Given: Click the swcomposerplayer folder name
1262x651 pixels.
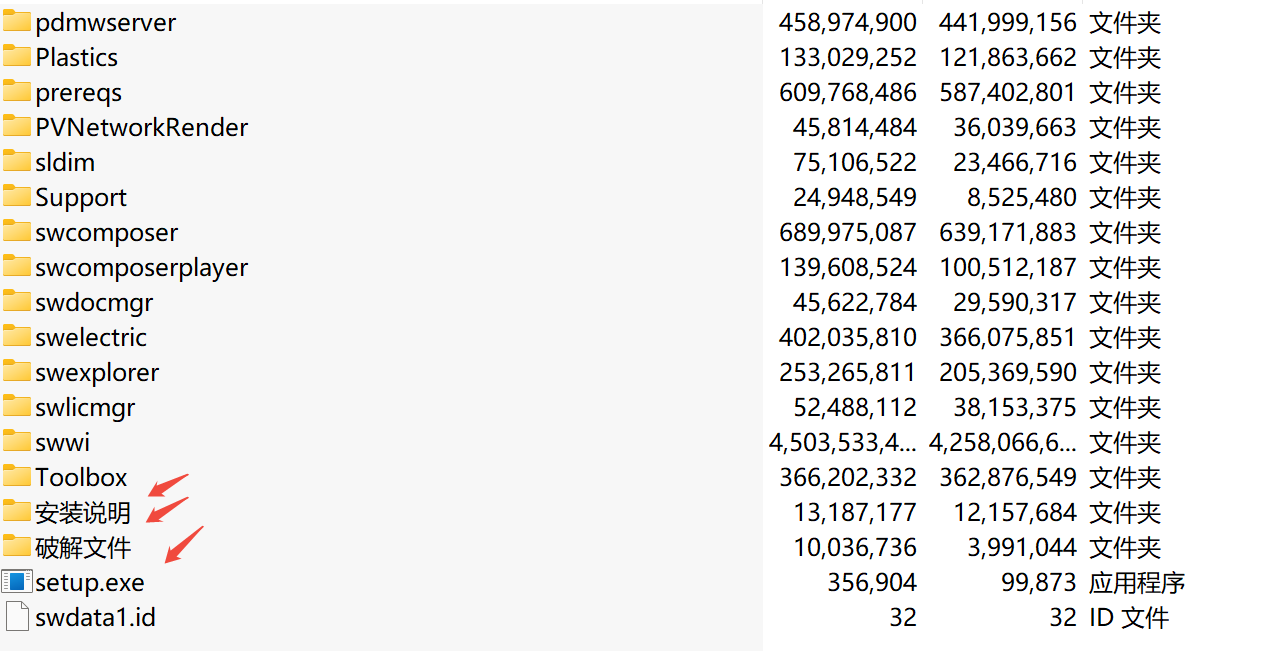Looking at the screenshot, I should 141,267.
